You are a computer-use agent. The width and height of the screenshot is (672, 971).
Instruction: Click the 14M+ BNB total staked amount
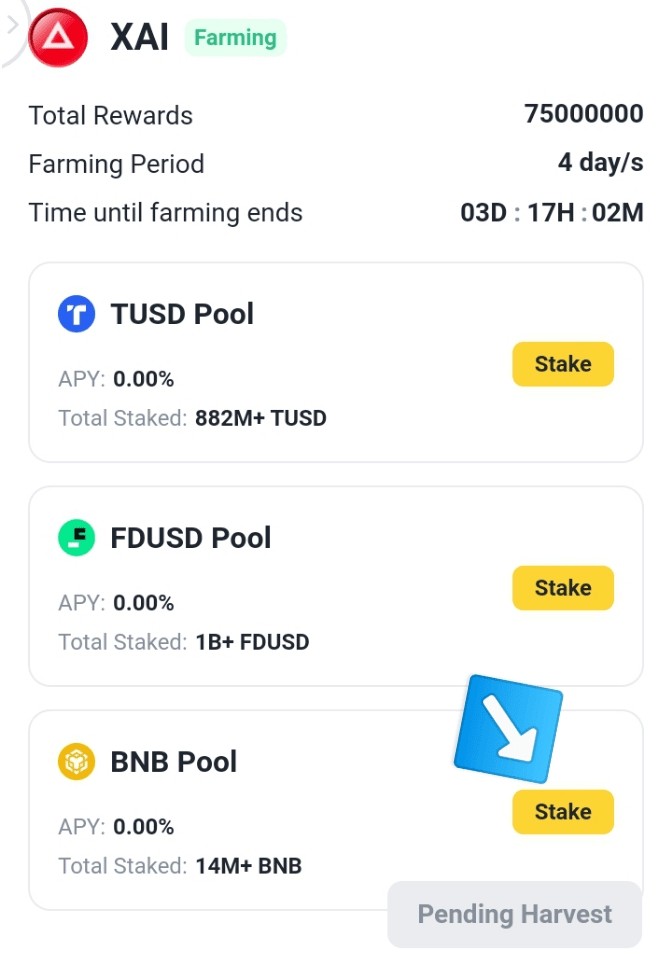tap(248, 866)
